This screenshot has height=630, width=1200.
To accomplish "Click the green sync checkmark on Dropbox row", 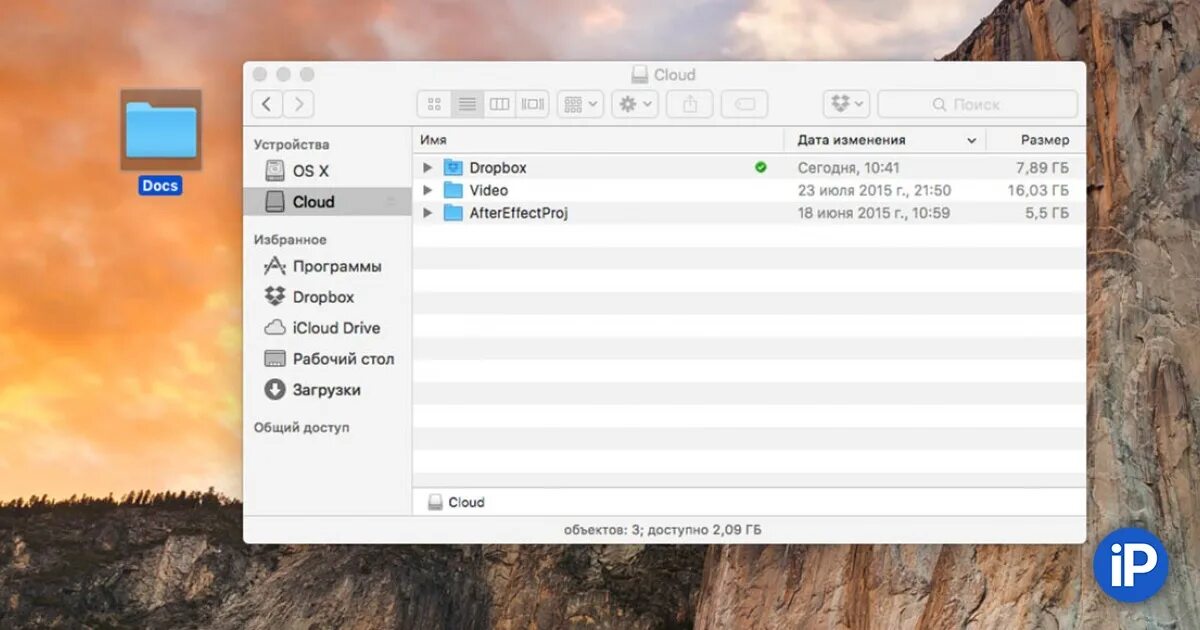I will 761,168.
